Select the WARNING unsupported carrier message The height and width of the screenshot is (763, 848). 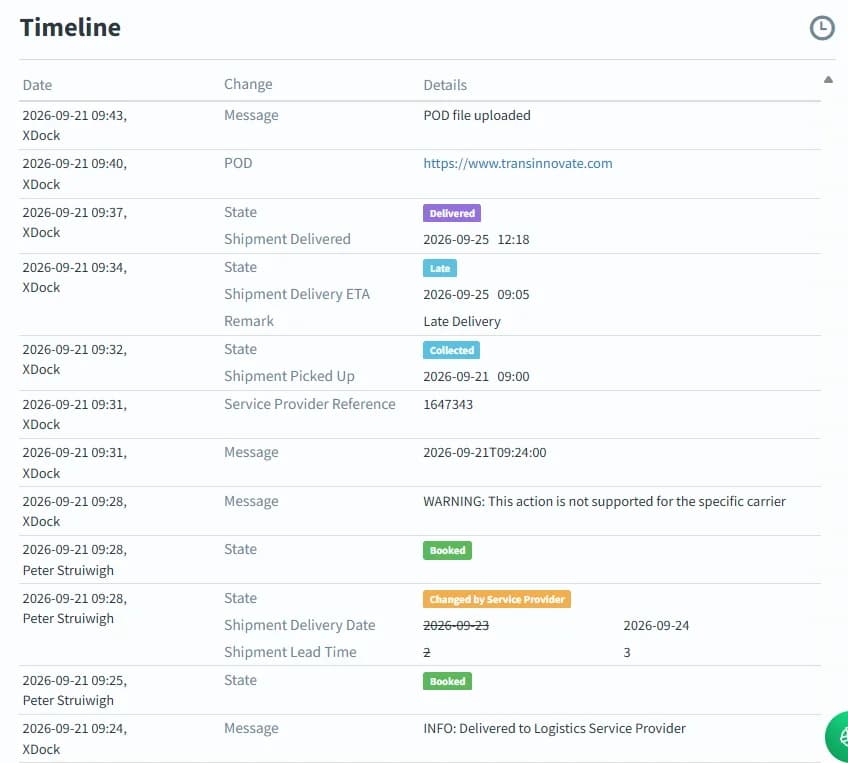(x=604, y=501)
